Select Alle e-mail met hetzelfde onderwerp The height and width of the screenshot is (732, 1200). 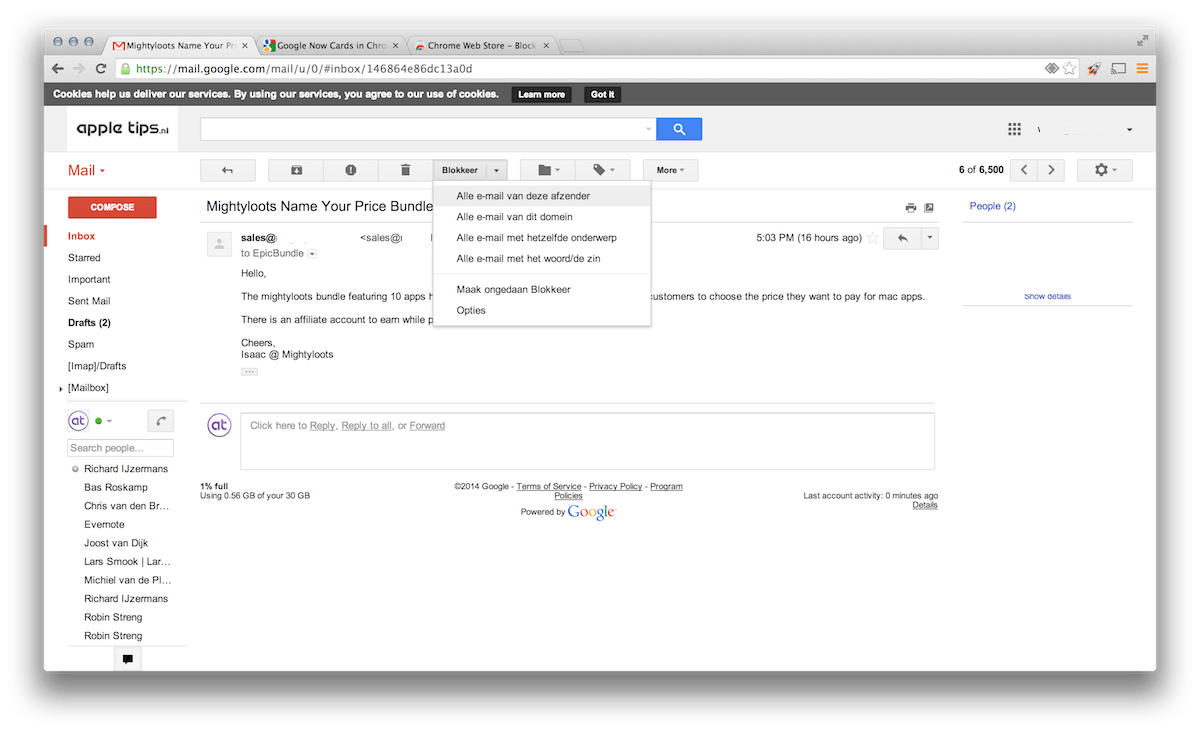click(542, 238)
